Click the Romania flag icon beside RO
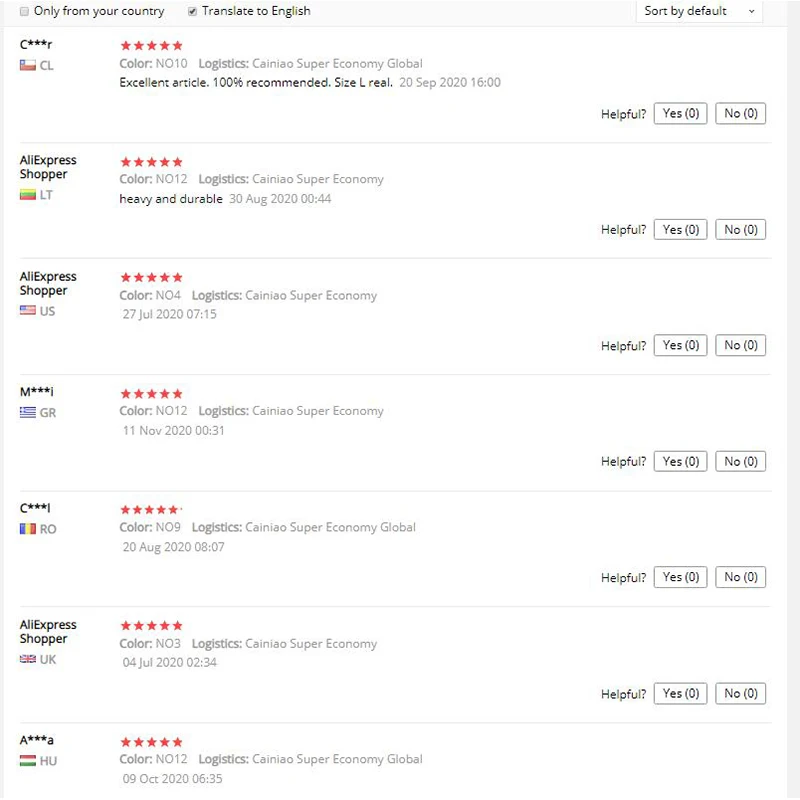The height and width of the screenshot is (800, 800). (x=28, y=529)
